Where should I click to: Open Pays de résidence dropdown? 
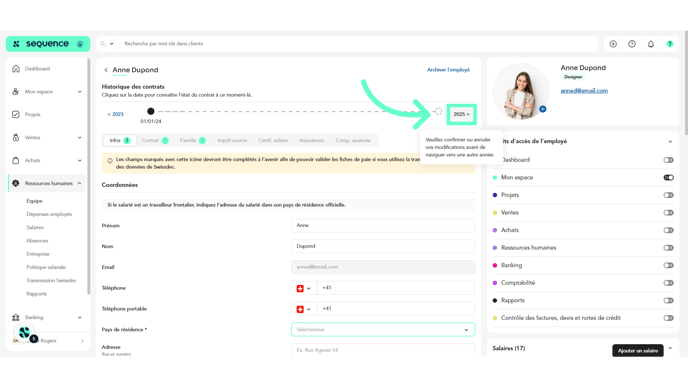coord(383,330)
